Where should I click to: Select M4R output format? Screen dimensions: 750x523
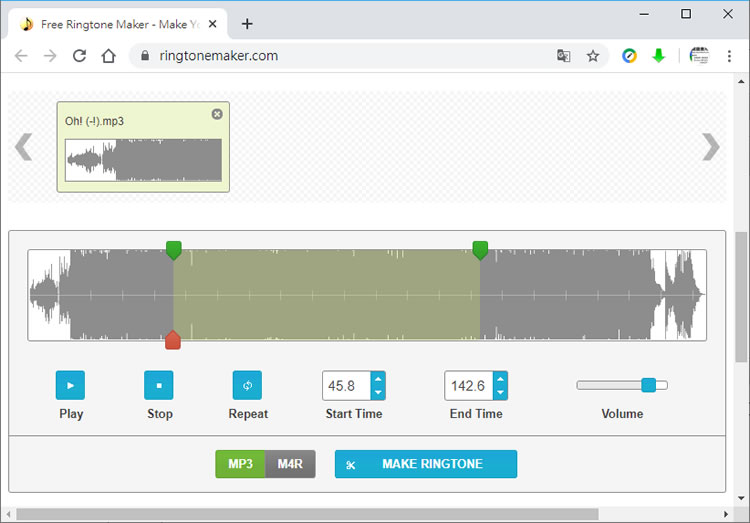click(x=290, y=464)
